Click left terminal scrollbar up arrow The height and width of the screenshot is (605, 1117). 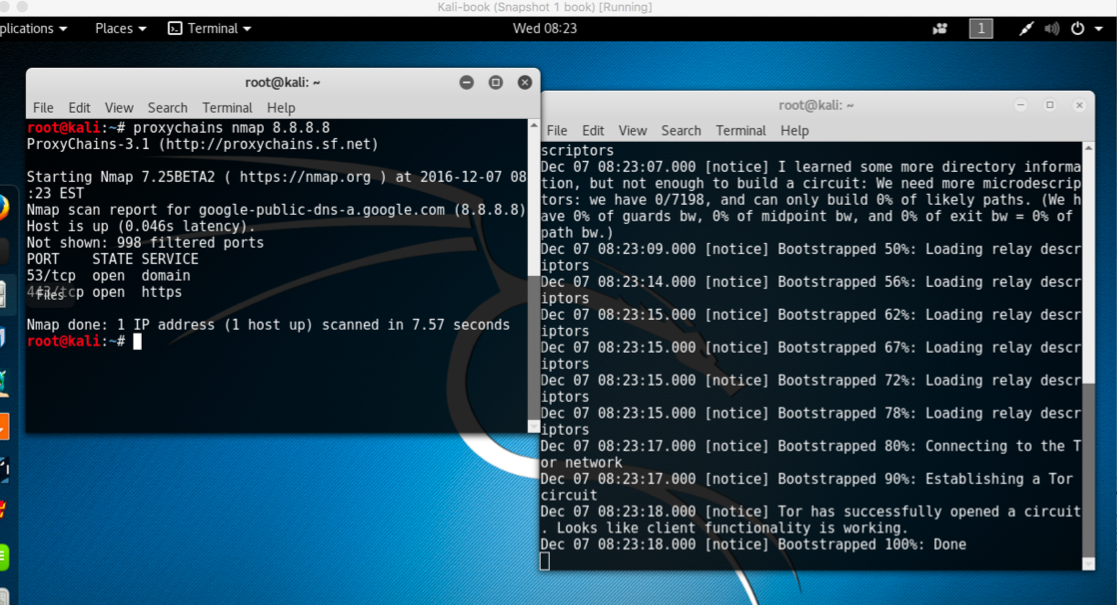point(534,125)
